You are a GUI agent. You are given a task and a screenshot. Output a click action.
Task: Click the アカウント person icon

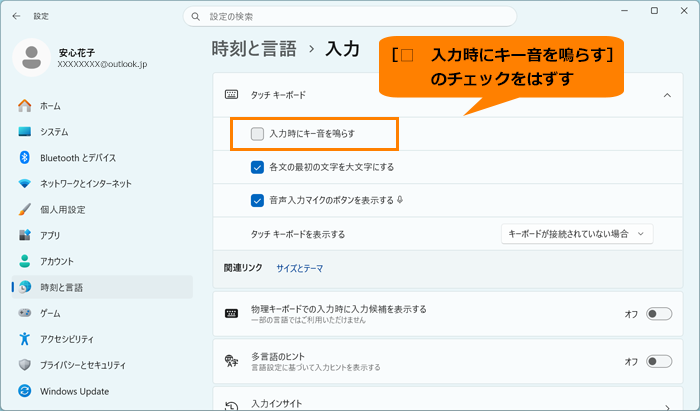click(x=25, y=261)
